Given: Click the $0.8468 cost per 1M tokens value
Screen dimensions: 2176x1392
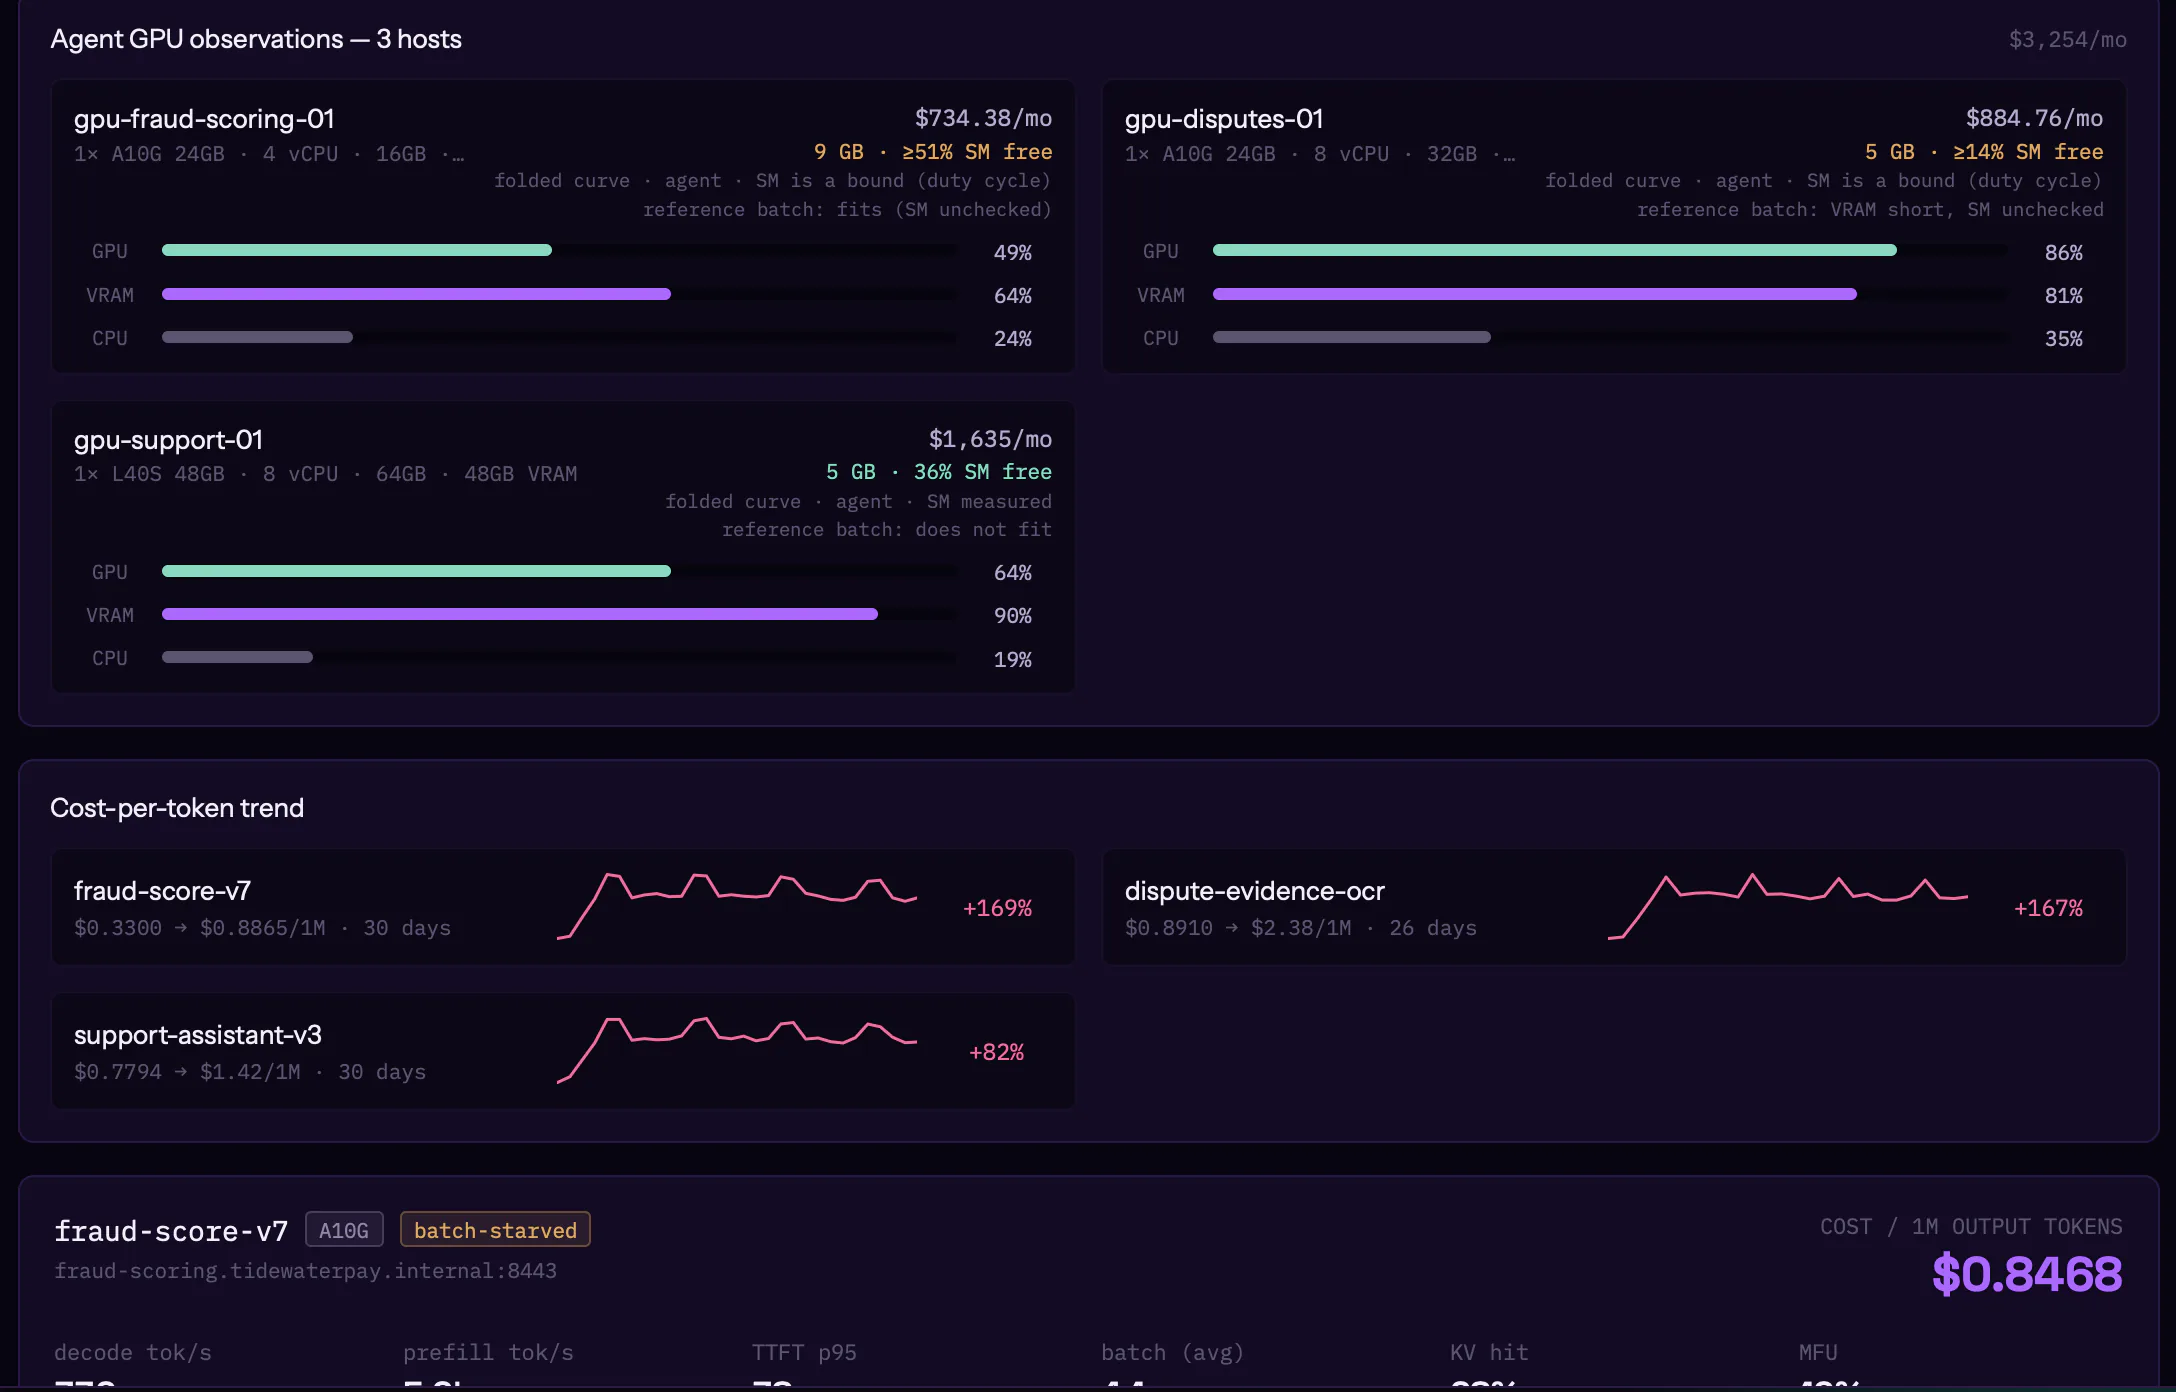Looking at the screenshot, I should (x=2027, y=1273).
